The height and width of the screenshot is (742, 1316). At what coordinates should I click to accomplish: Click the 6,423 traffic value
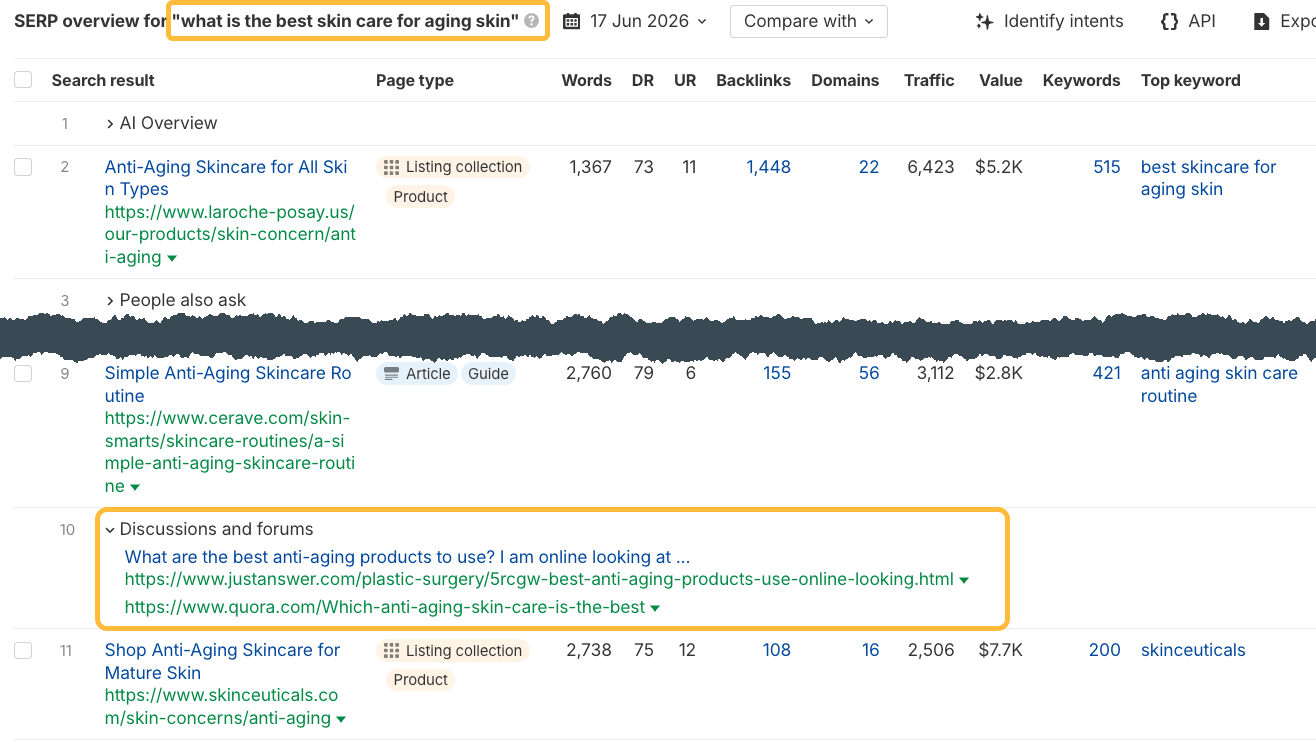tap(931, 167)
